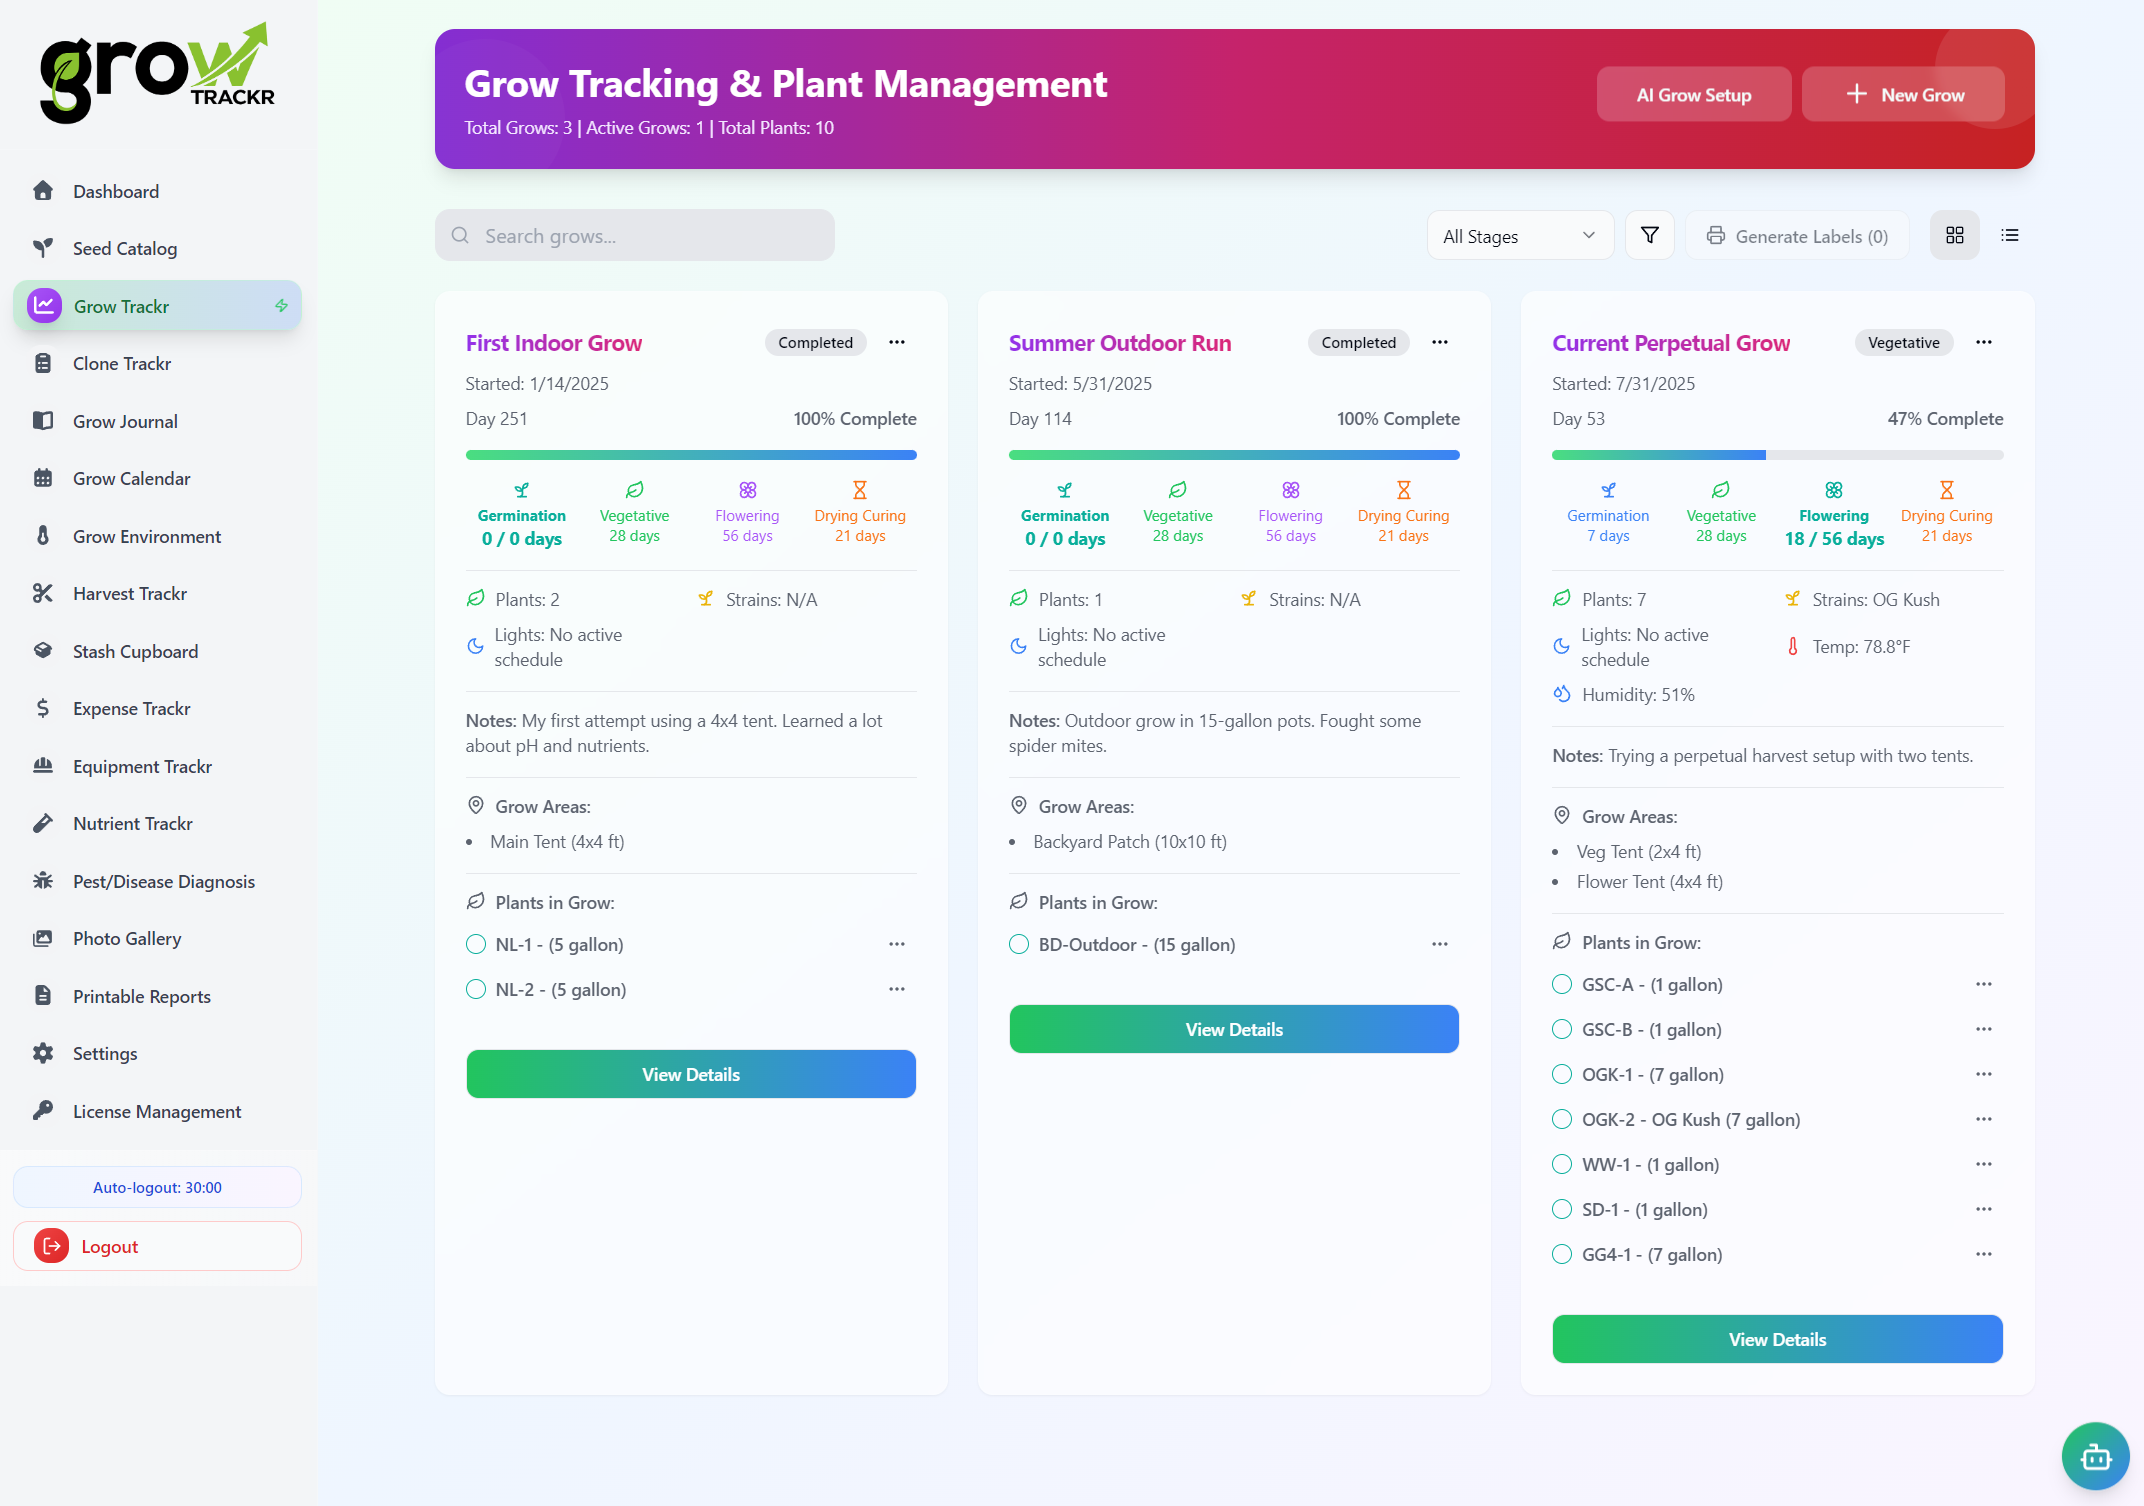Screen dimensions: 2144x1506
Task: Click the Seed Catalog sprout icon
Action: click(x=43, y=248)
